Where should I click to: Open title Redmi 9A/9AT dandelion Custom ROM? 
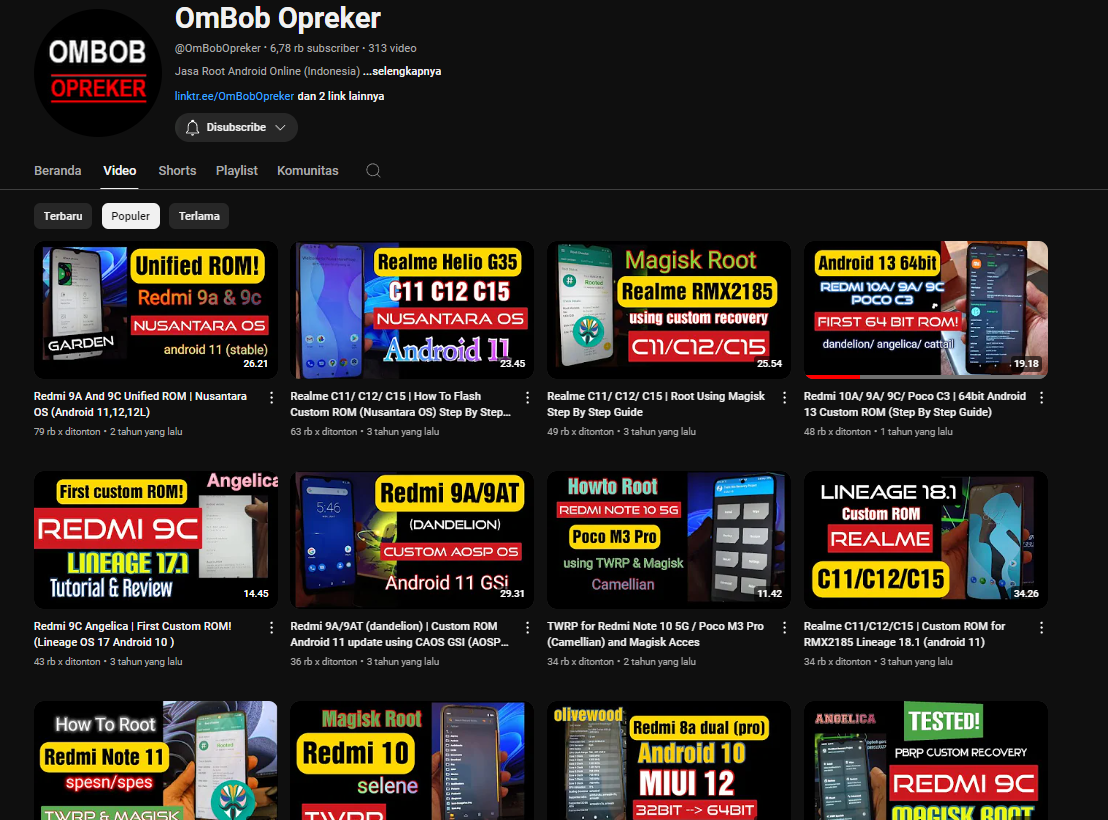coord(400,634)
